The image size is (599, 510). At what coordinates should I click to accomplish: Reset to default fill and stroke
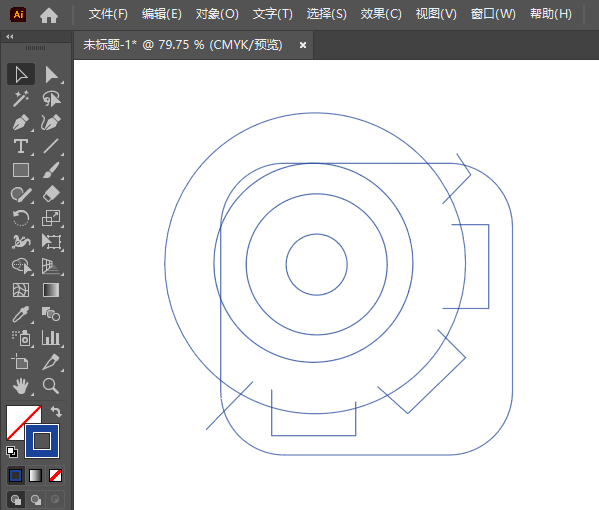12,452
